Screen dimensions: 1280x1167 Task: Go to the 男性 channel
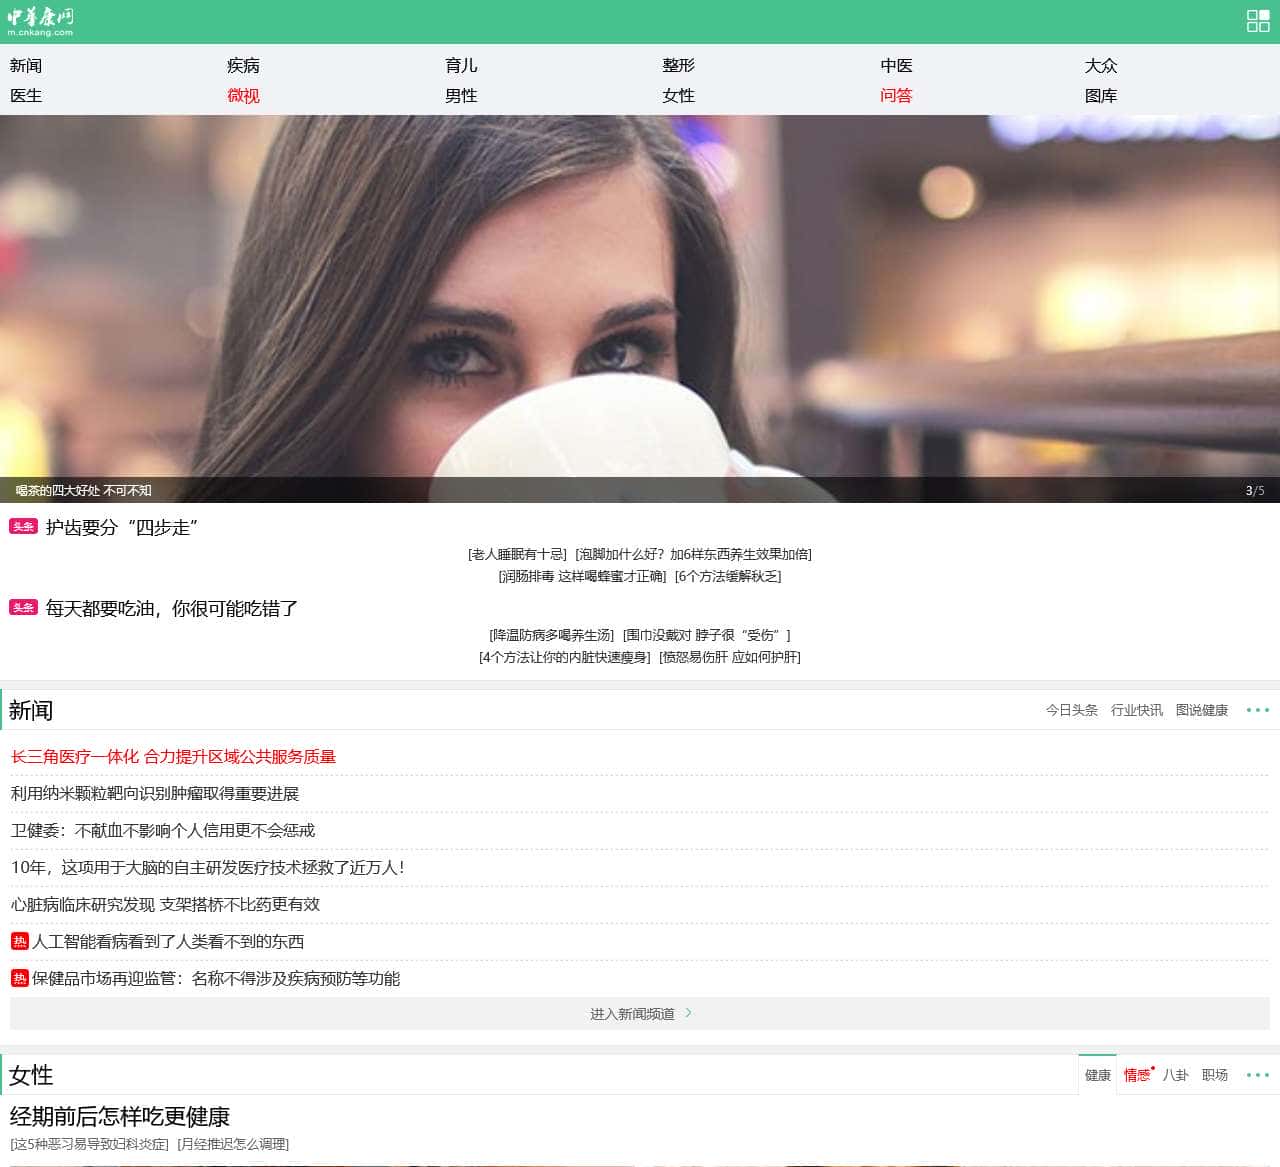[461, 95]
